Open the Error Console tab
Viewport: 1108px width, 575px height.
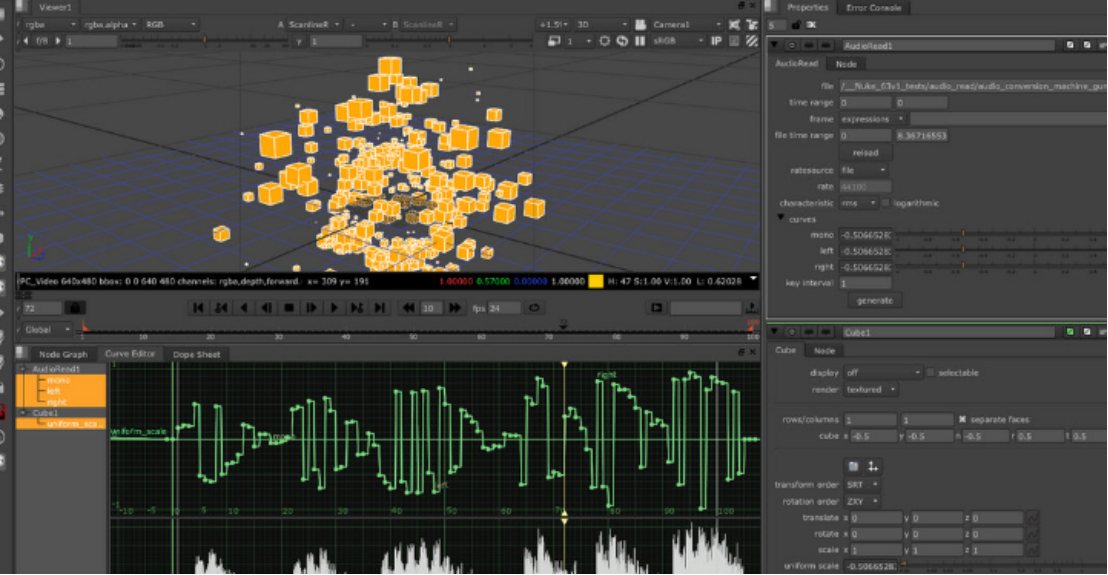pos(874,8)
